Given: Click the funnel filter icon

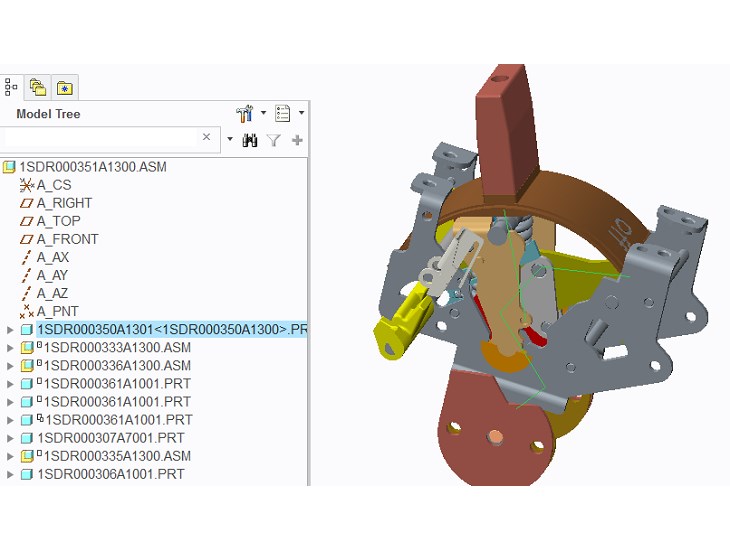Looking at the screenshot, I should [274, 140].
